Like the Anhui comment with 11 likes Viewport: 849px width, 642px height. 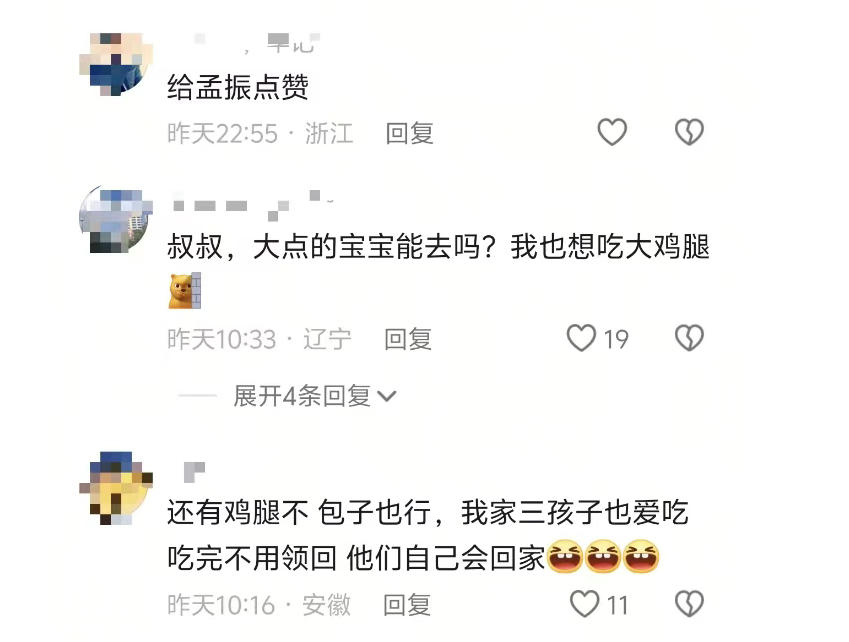[x=584, y=604]
